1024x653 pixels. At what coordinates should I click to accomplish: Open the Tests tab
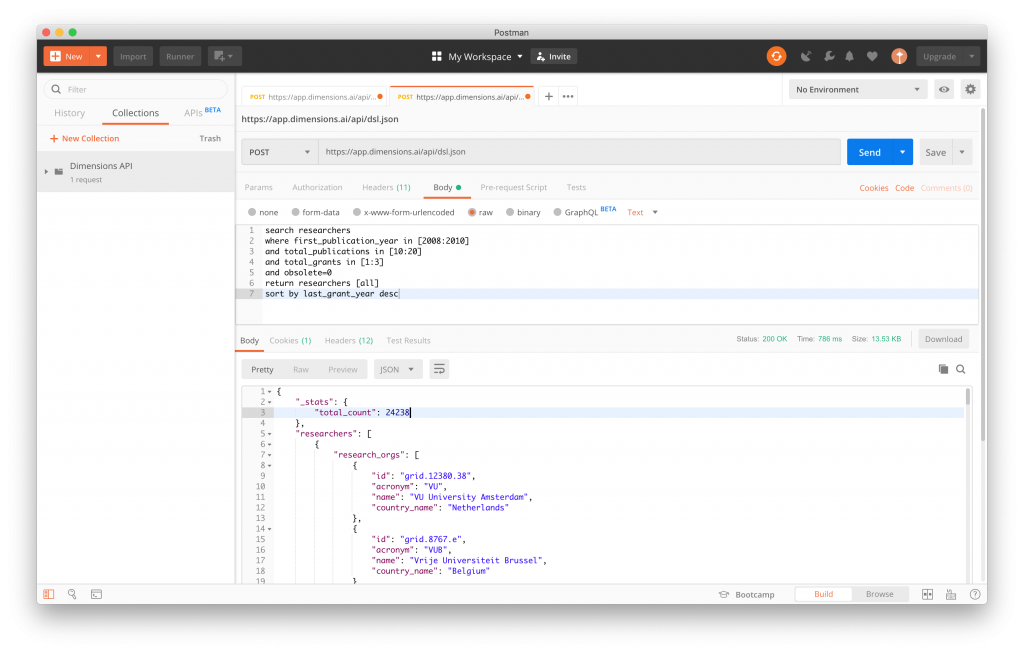click(x=576, y=187)
